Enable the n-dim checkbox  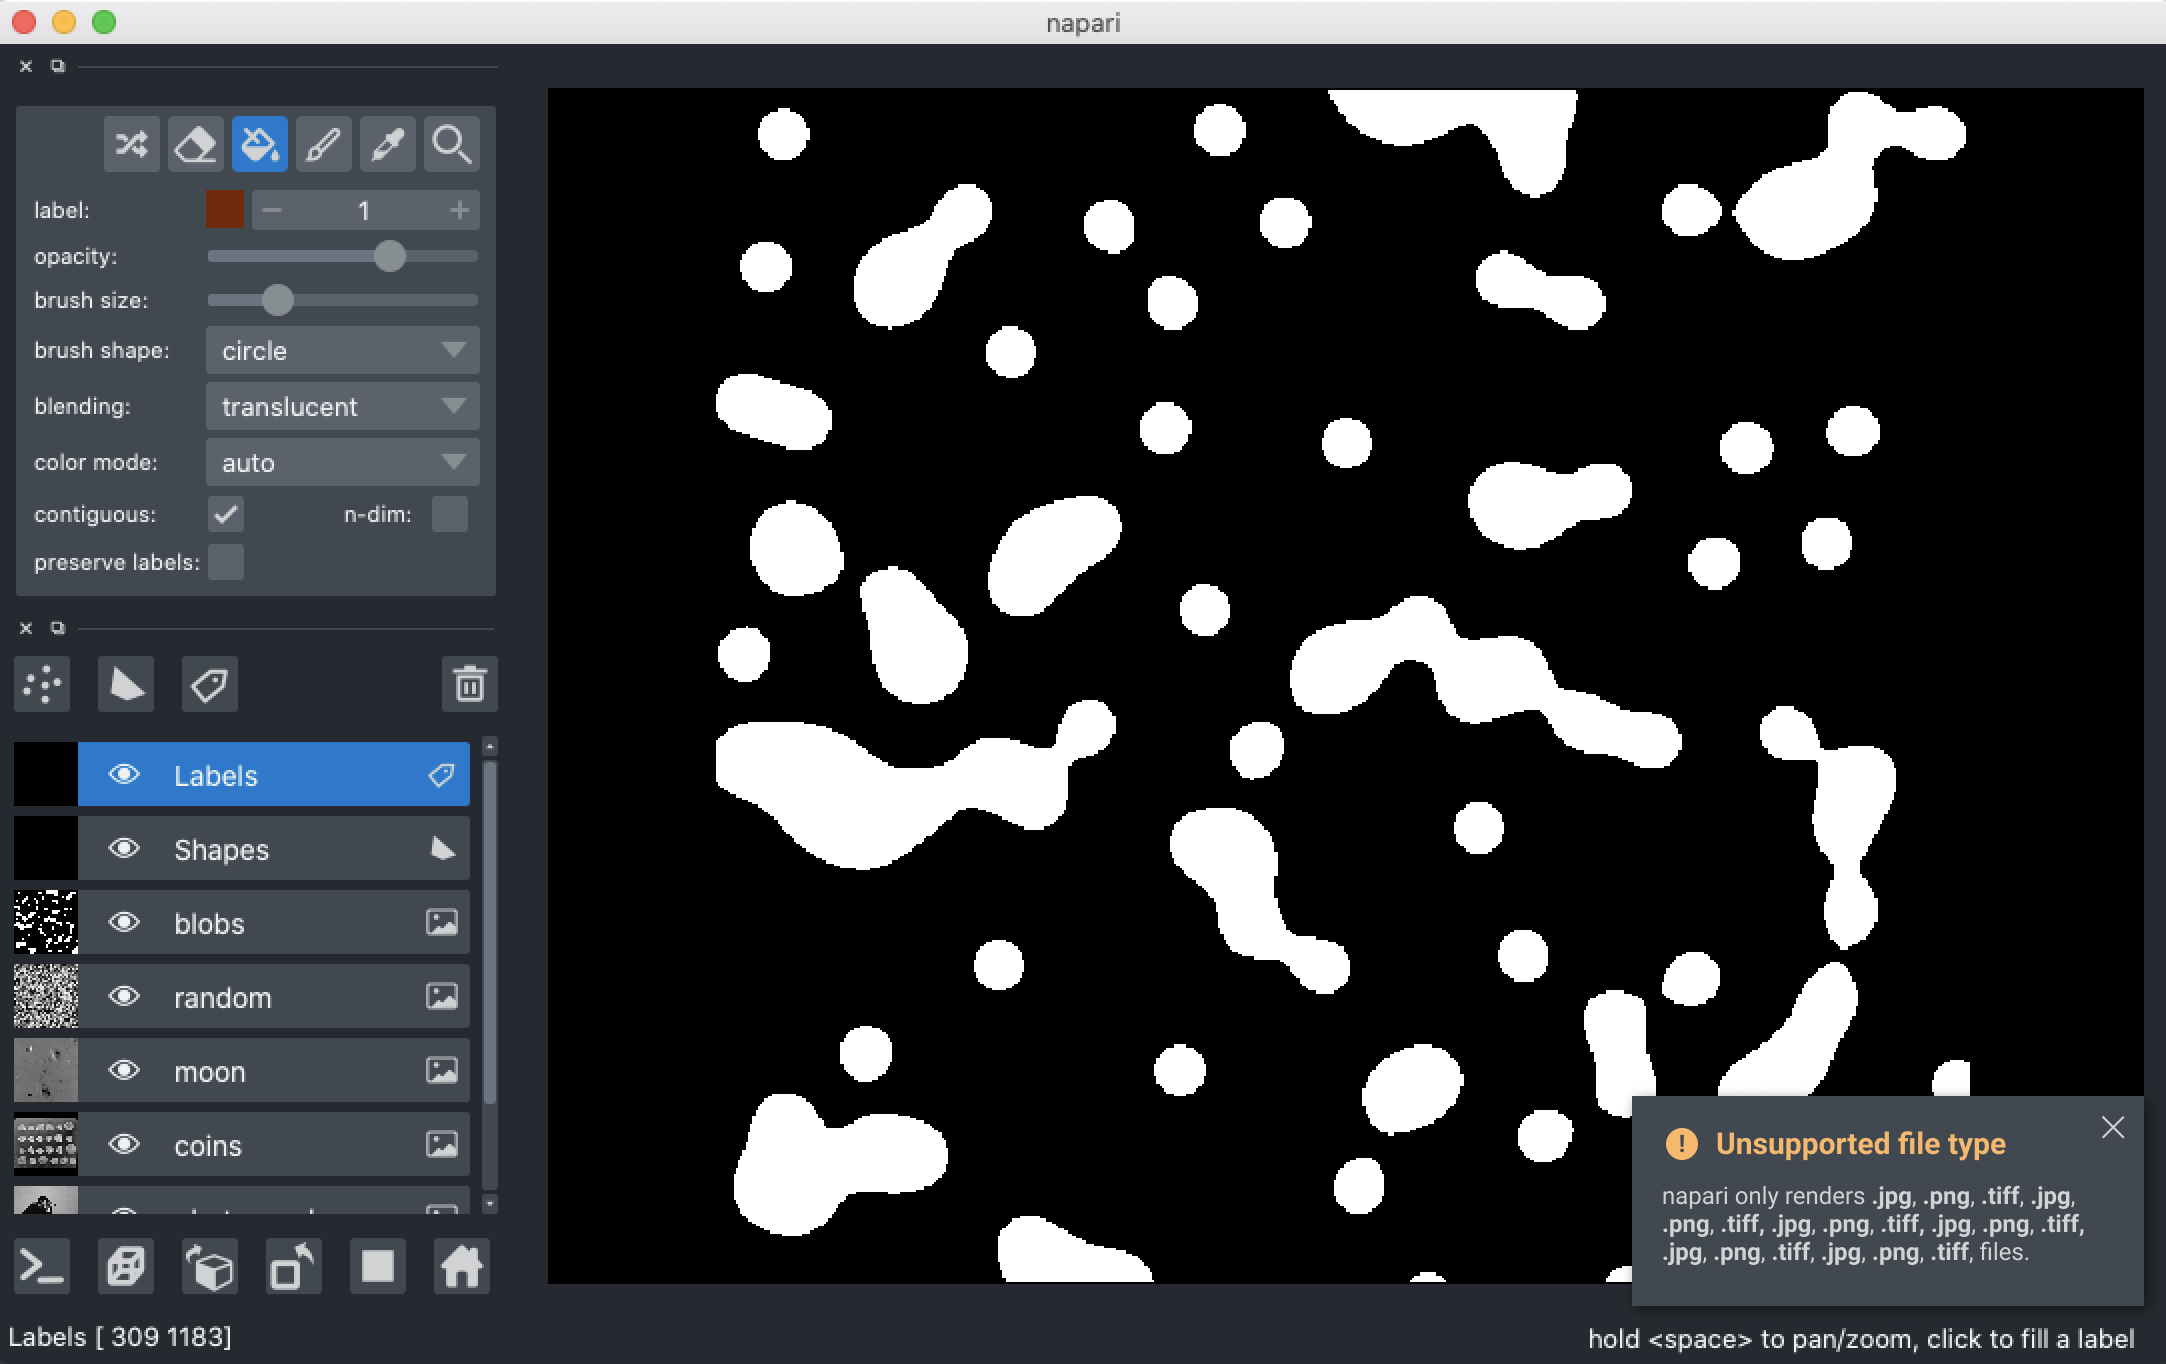[450, 515]
